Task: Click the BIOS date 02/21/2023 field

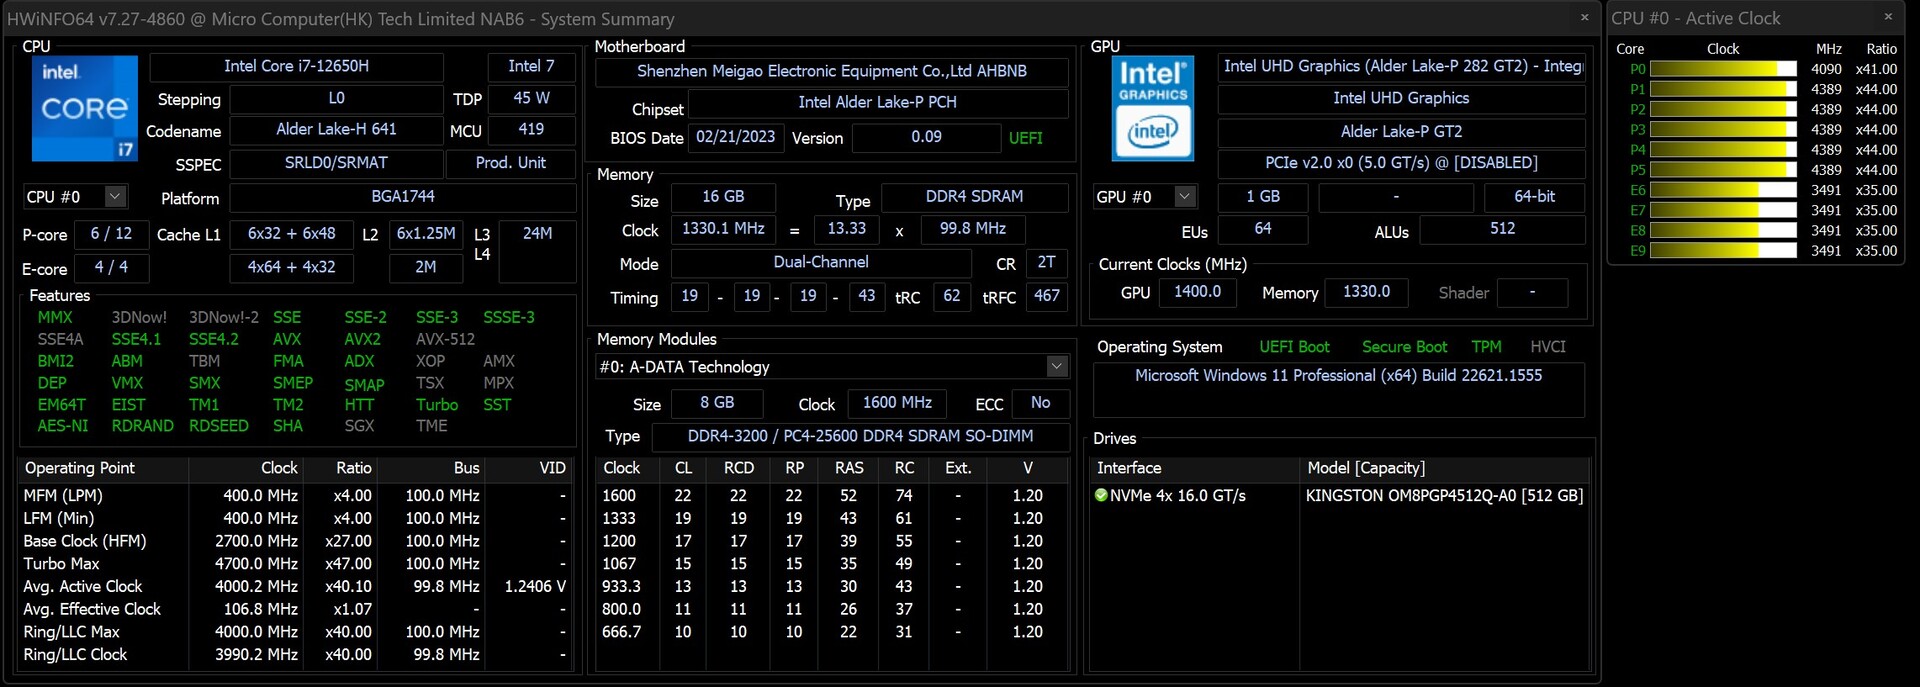Action: tap(735, 138)
